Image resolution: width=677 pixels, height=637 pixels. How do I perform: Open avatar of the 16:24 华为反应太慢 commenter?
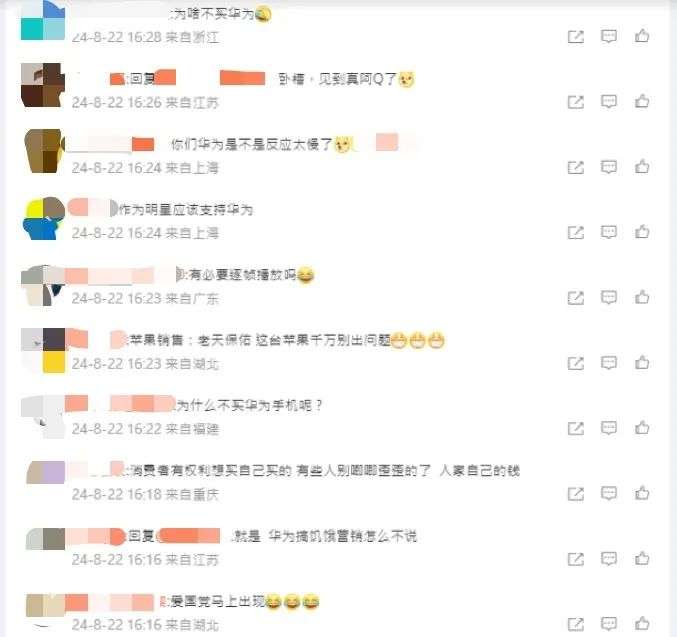43,151
